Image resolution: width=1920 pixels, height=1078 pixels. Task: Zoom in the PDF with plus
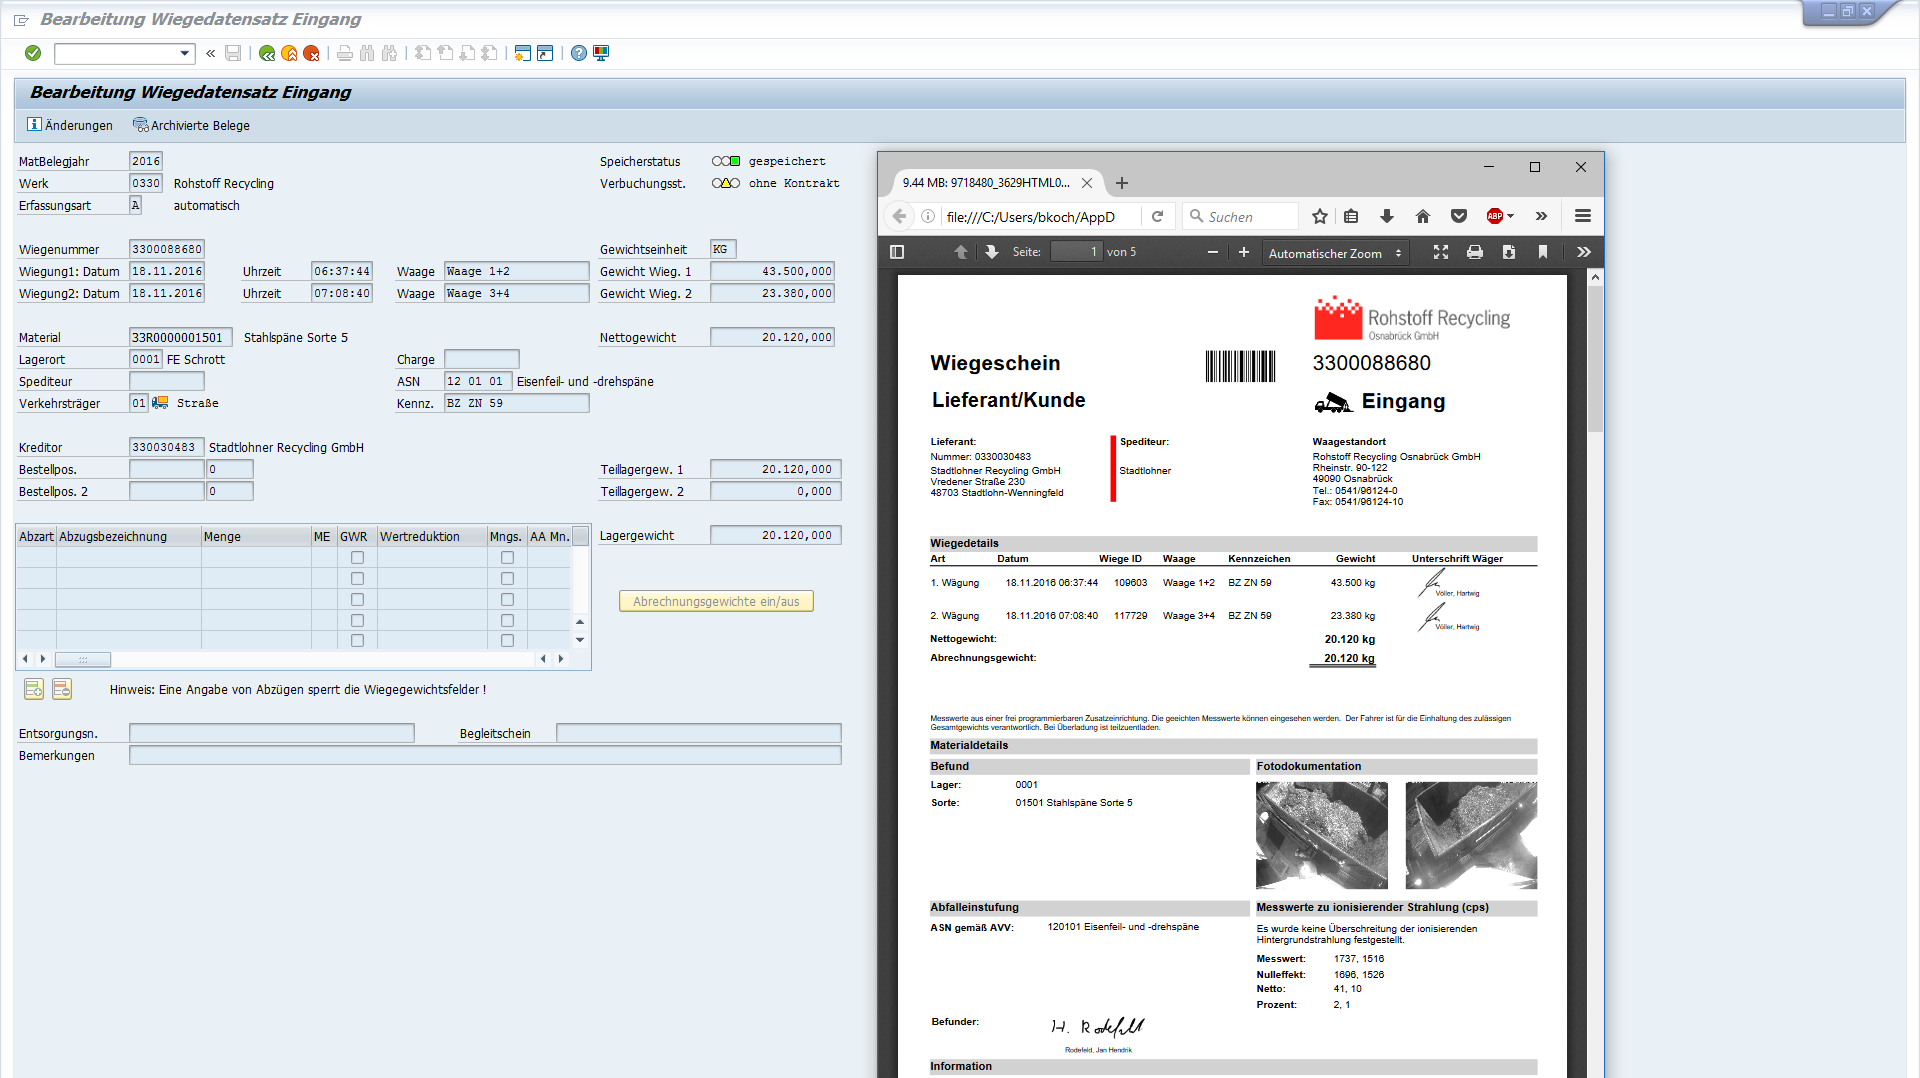pos(1244,252)
